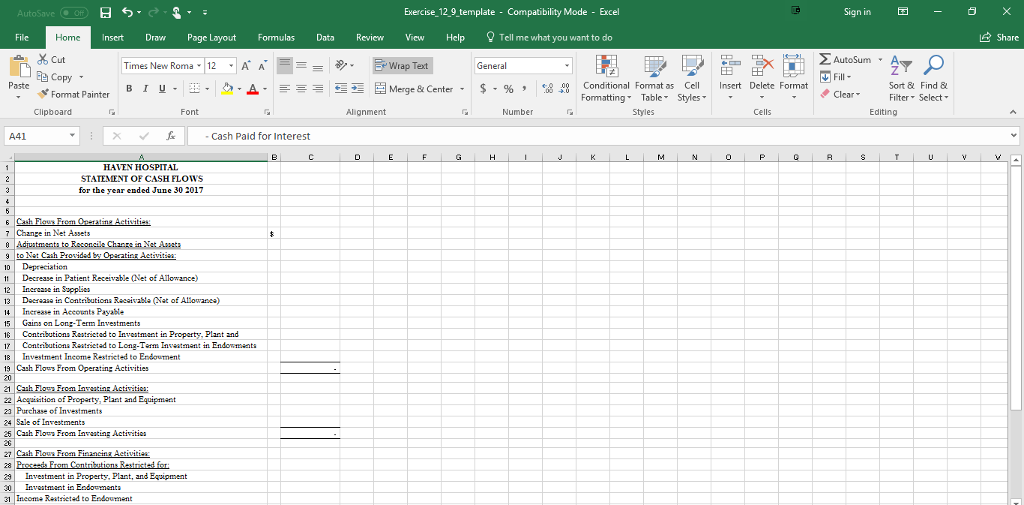Screen dimensions: 1024x505
Task: Click the Save icon in the title bar
Action: [106, 12]
